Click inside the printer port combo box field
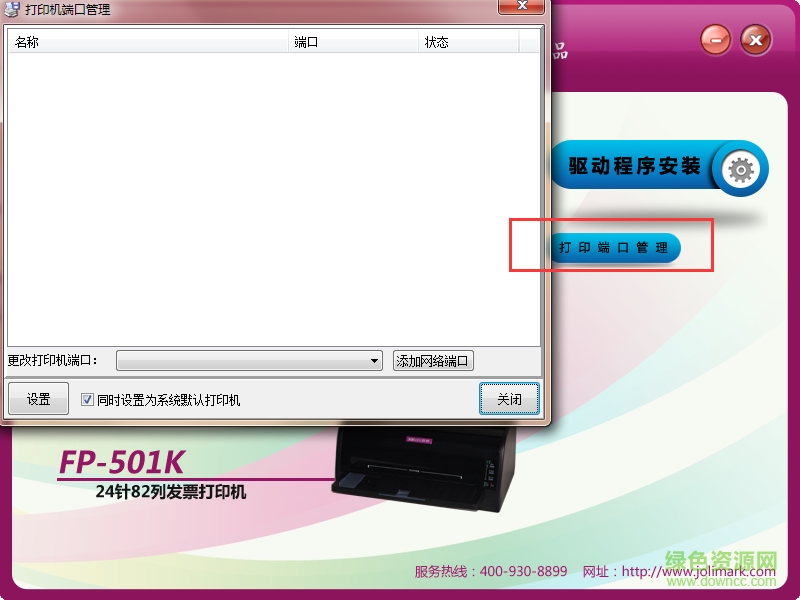The image size is (800, 600). click(x=240, y=361)
